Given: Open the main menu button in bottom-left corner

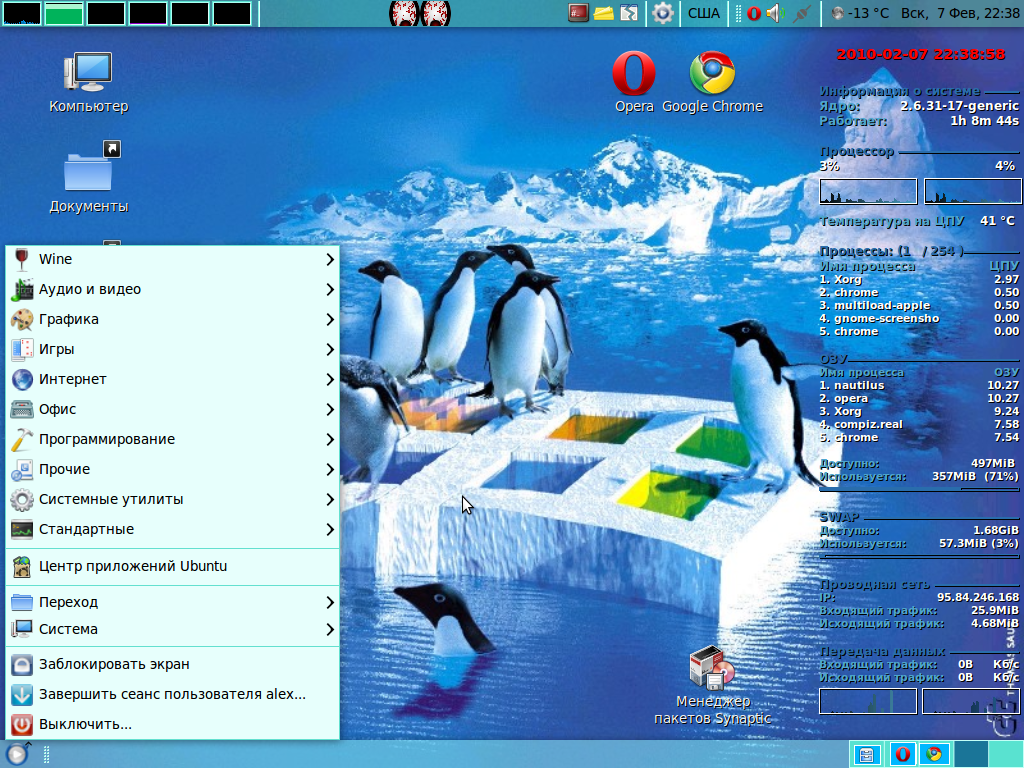Looking at the screenshot, I should [17, 754].
